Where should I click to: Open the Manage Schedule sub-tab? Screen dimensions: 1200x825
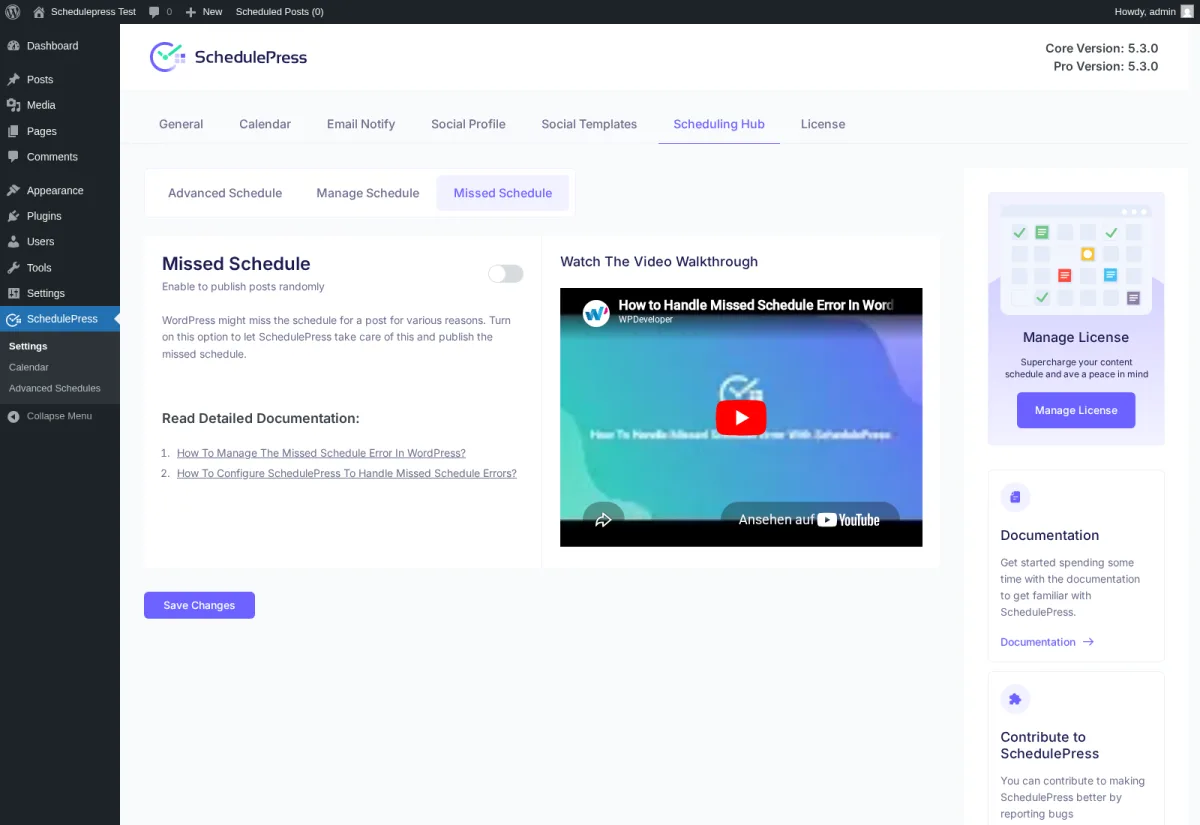coord(368,193)
